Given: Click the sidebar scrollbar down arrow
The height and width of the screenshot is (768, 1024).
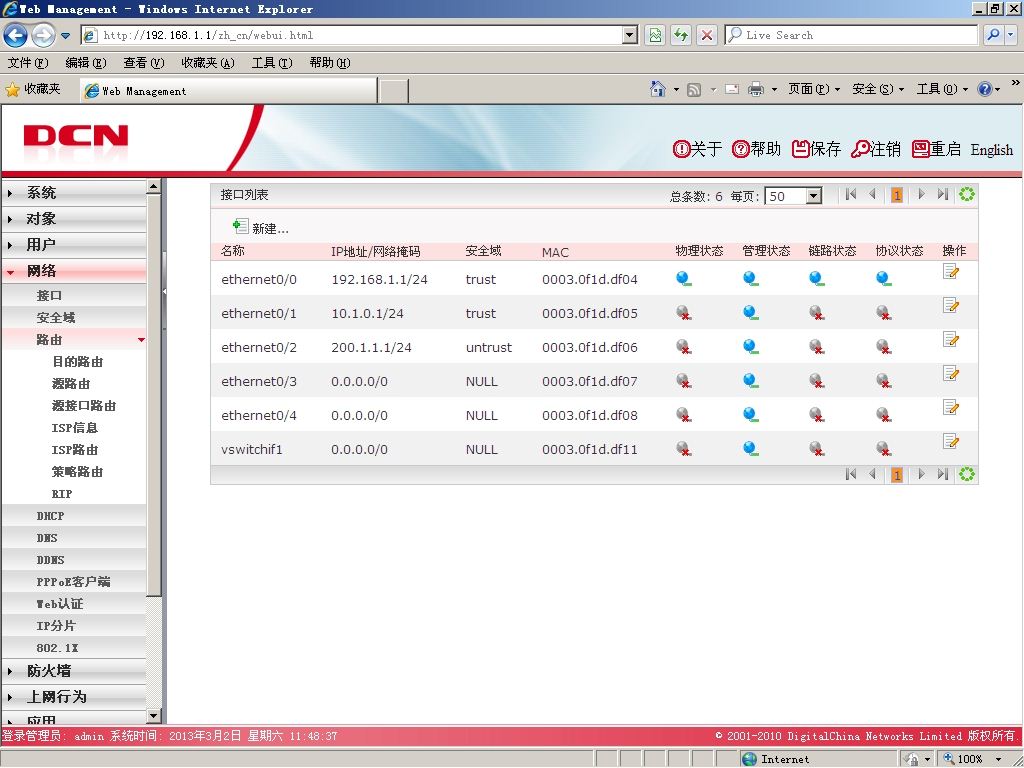Looking at the screenshot, I should click(x=153, y=716).
